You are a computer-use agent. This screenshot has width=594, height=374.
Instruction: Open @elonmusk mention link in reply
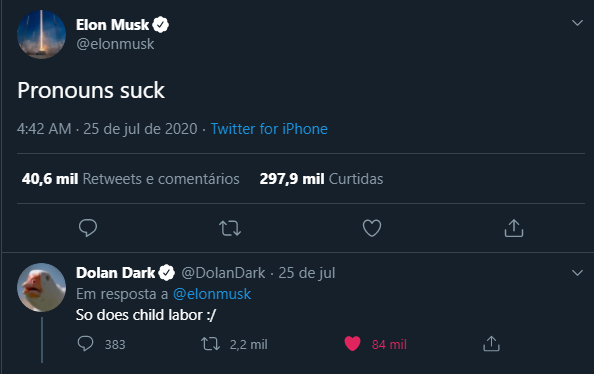click(212, 294)
